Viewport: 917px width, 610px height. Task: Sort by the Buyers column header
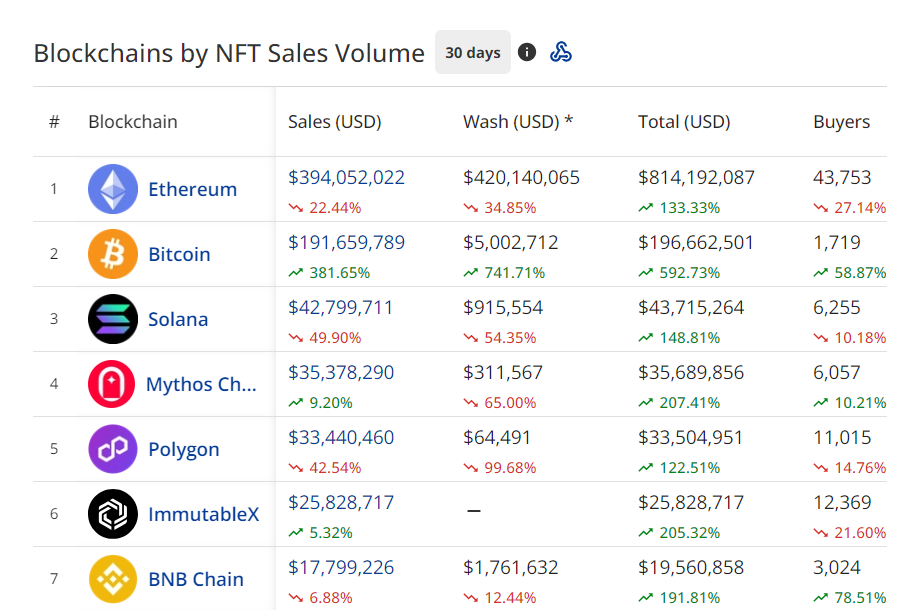pos(842,122)
